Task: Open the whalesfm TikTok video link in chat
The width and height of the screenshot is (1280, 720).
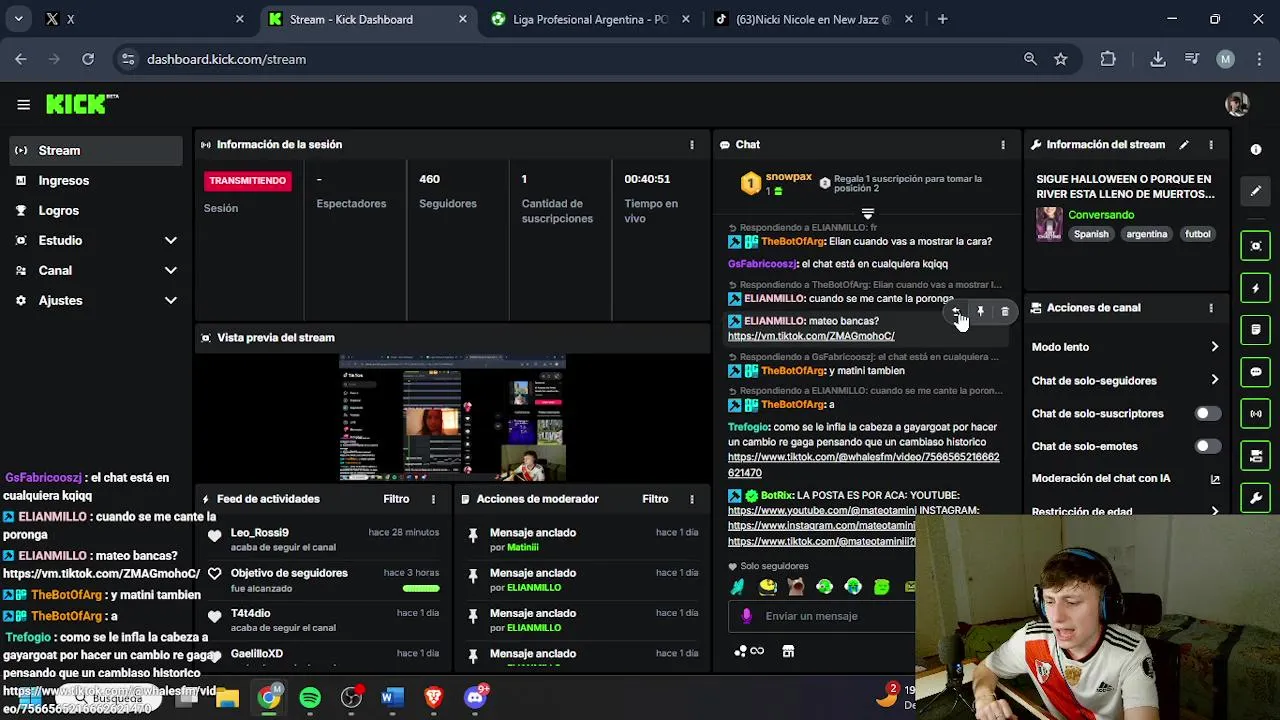Action: click(863, 465)
